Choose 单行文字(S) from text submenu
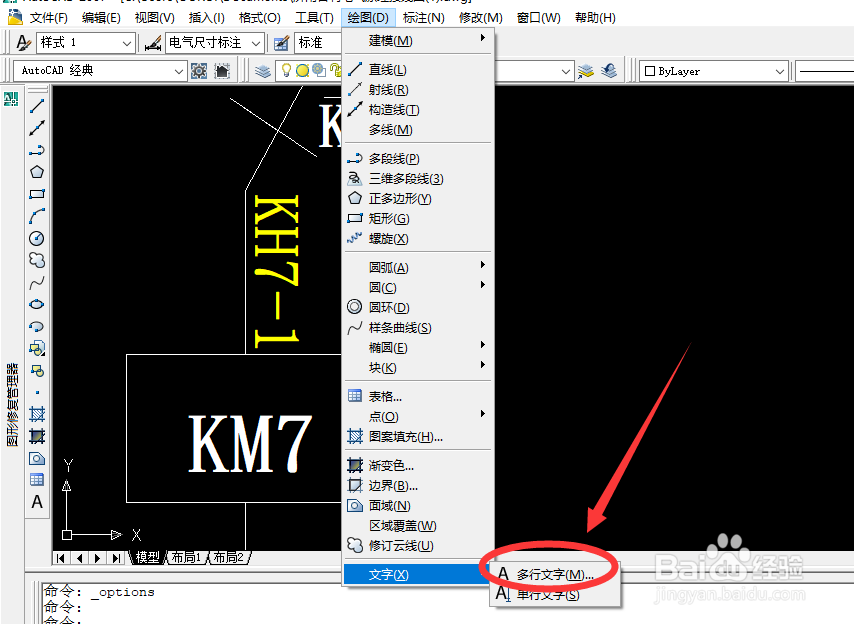 pyautogui.click(x=555, y=595)
